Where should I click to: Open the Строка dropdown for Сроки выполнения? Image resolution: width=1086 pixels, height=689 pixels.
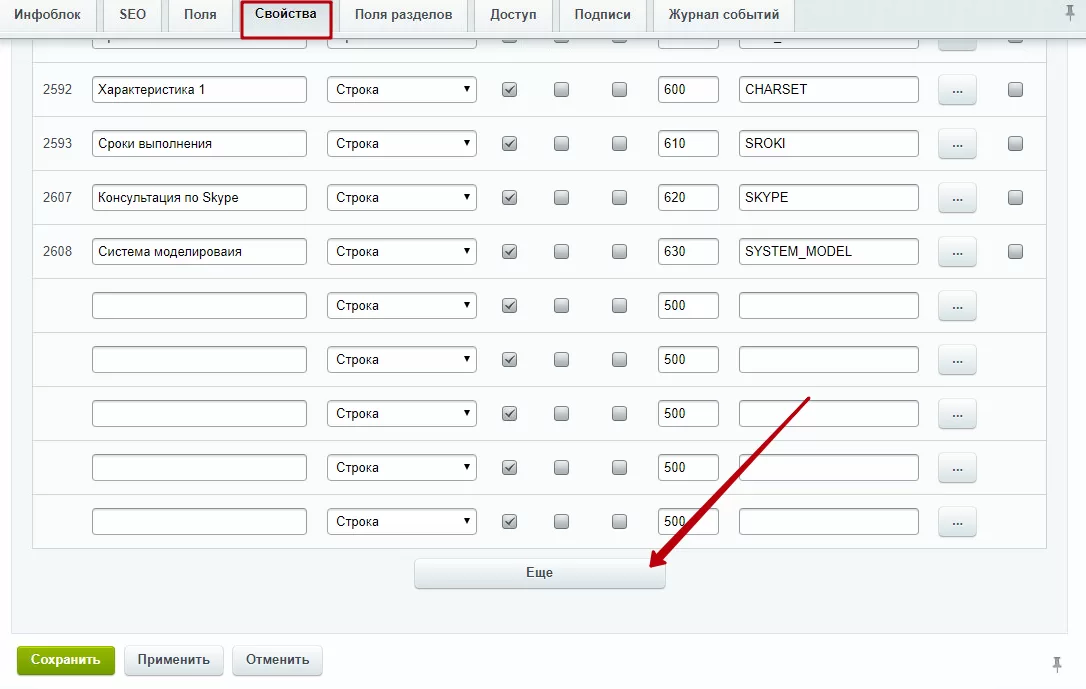402,143
